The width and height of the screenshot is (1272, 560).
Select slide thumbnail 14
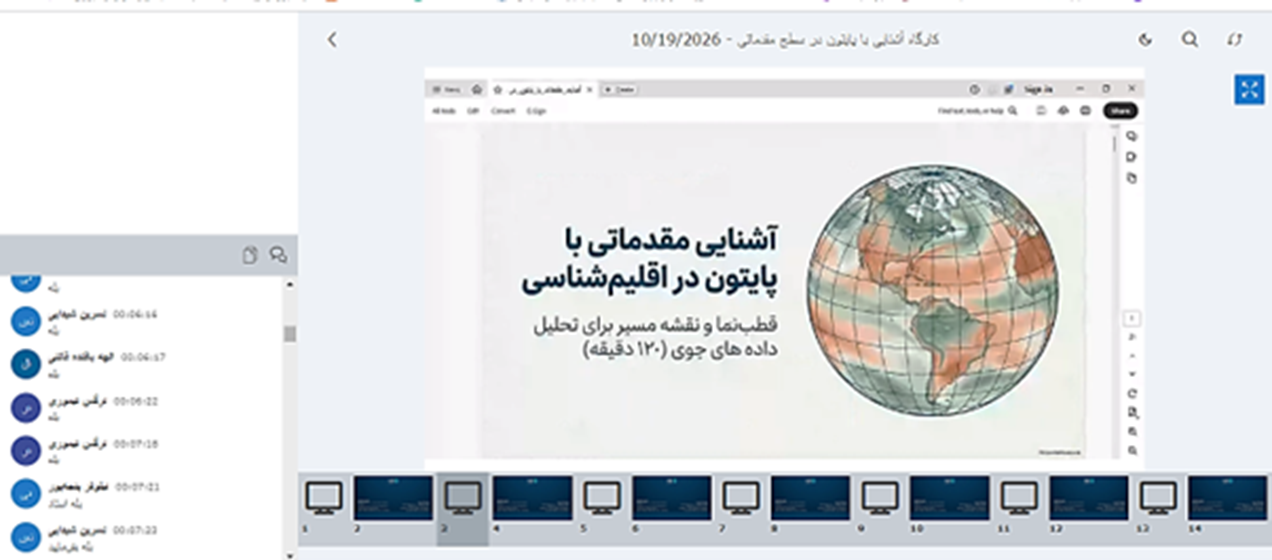tap(1228, 498)
